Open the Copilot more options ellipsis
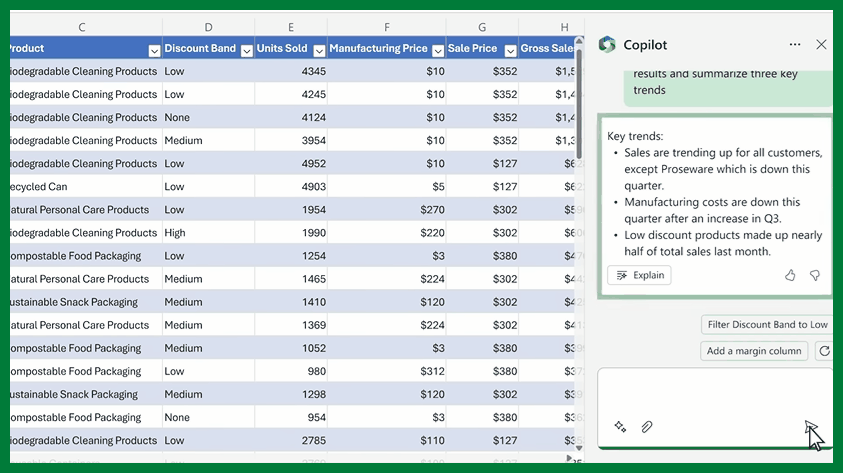 [x=795, y=45]
